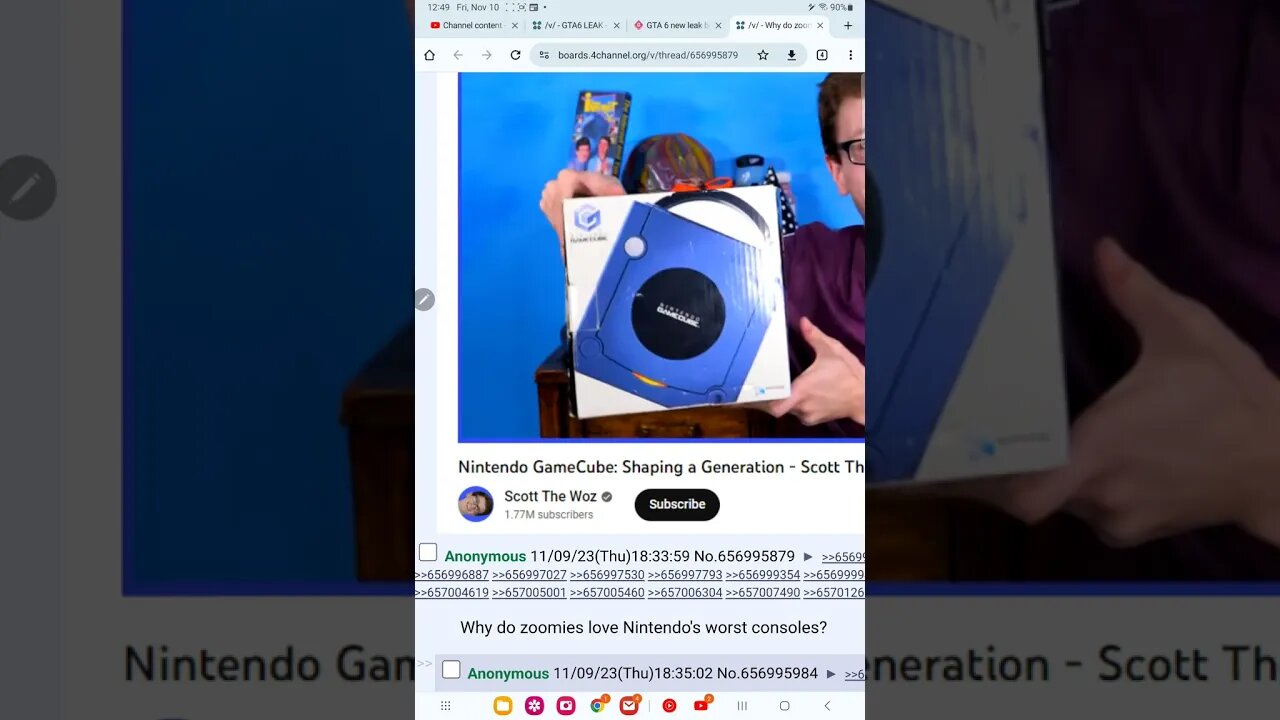
Task: Tap the Android home navigation button
Action: tap(785, 706)
